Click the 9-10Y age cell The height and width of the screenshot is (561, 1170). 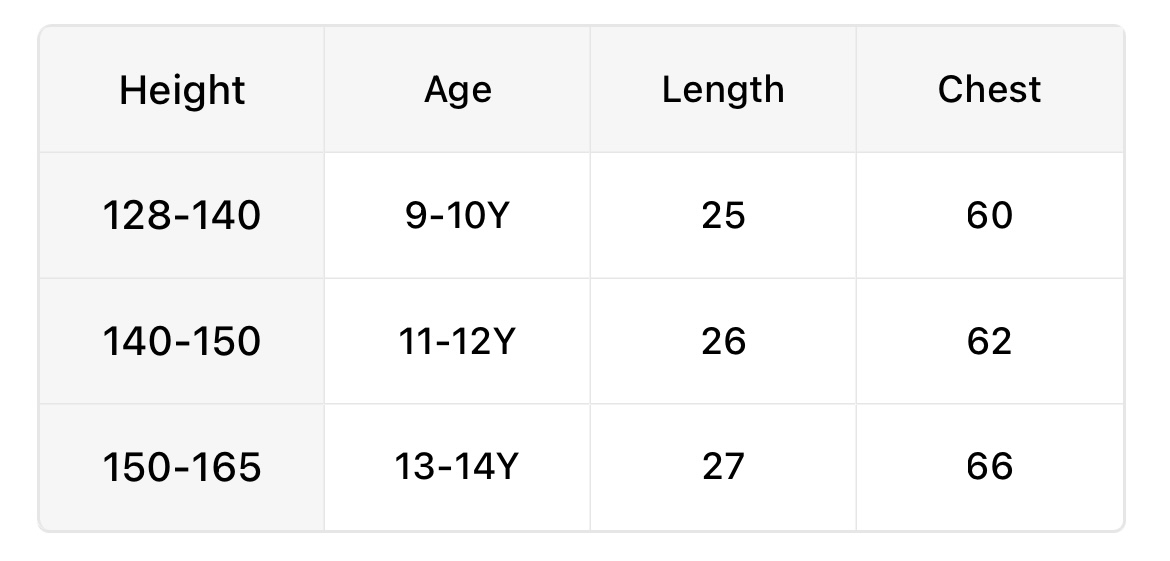[458, 216]
